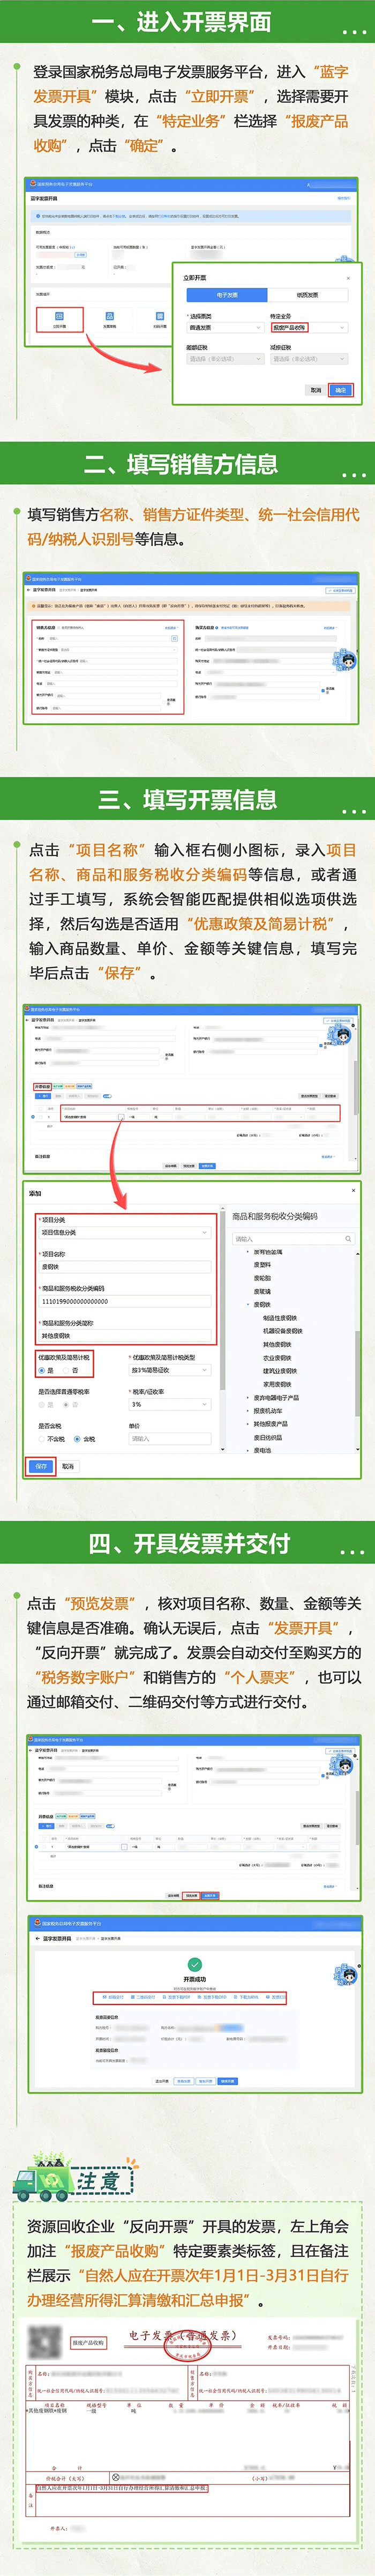Image resolution: width=375 pixels, height=2576 pixels.
Task: Click 取消 in the 立即开票 dialog
Action: 315,390
